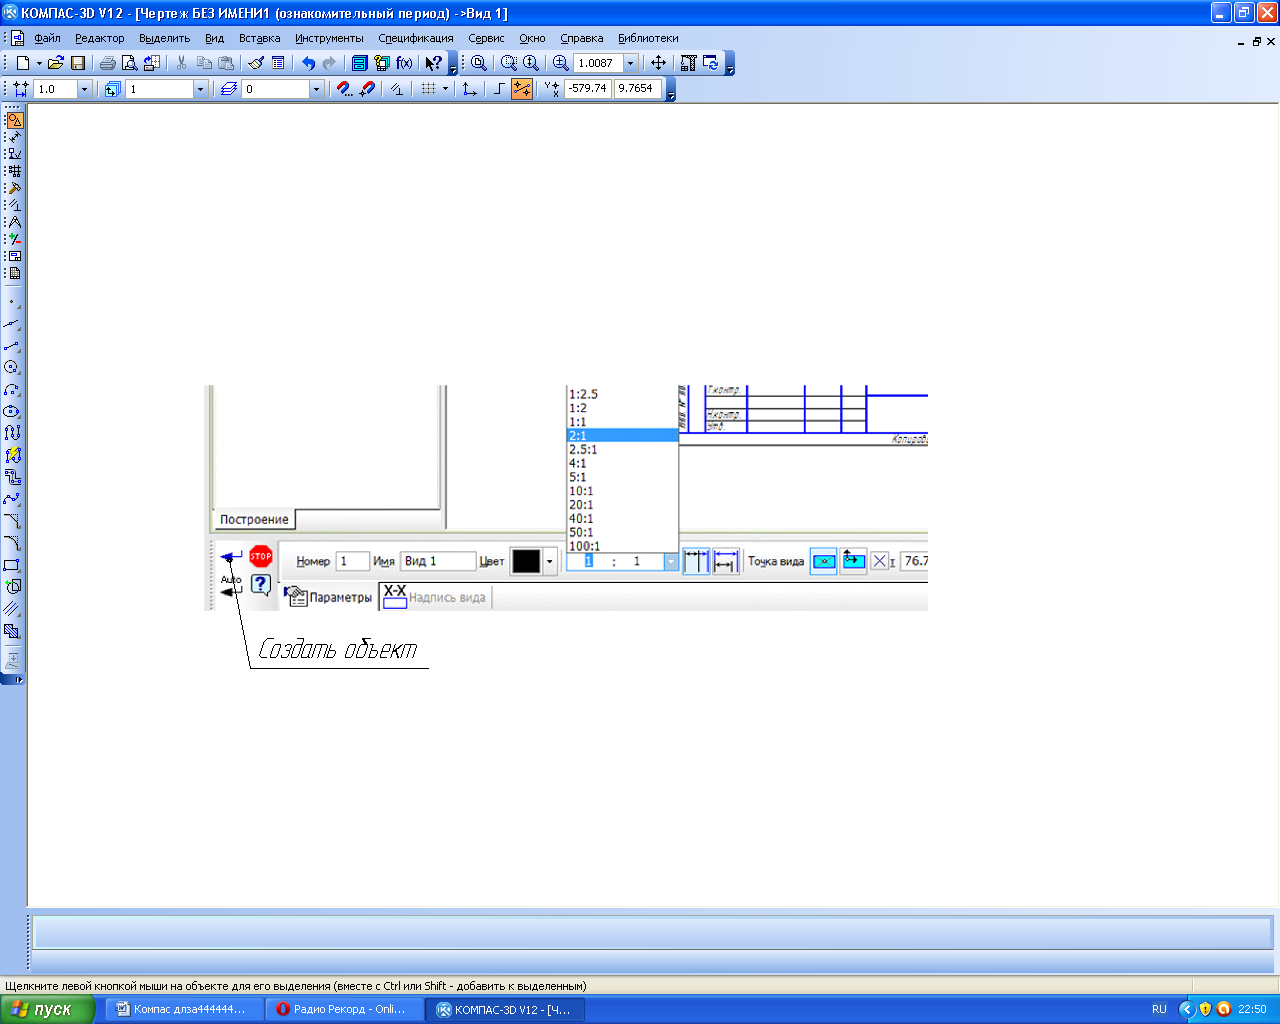Create a new document with the New icon

(22, 63)
